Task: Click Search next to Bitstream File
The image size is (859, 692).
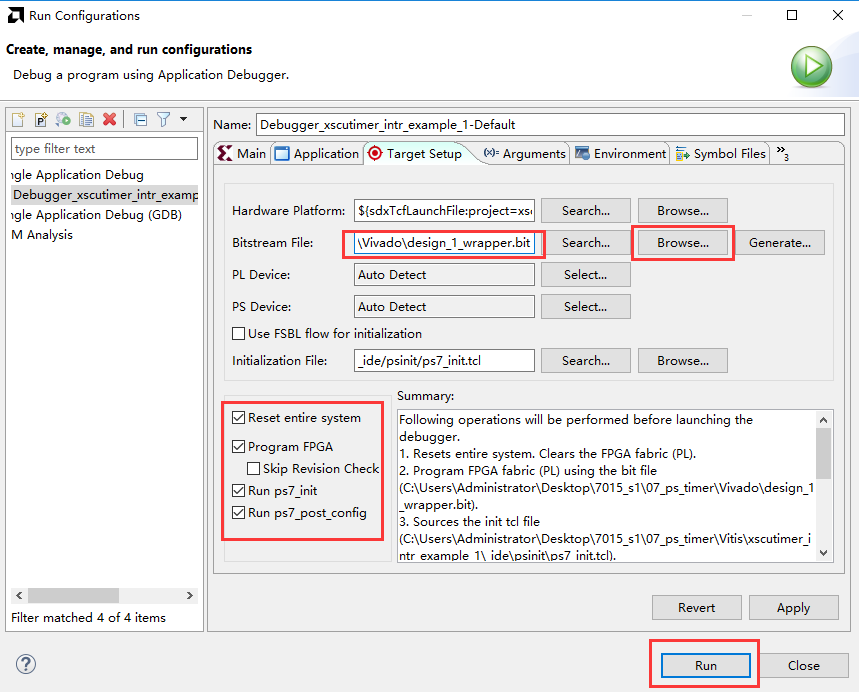Action: (x=586, y=243)
